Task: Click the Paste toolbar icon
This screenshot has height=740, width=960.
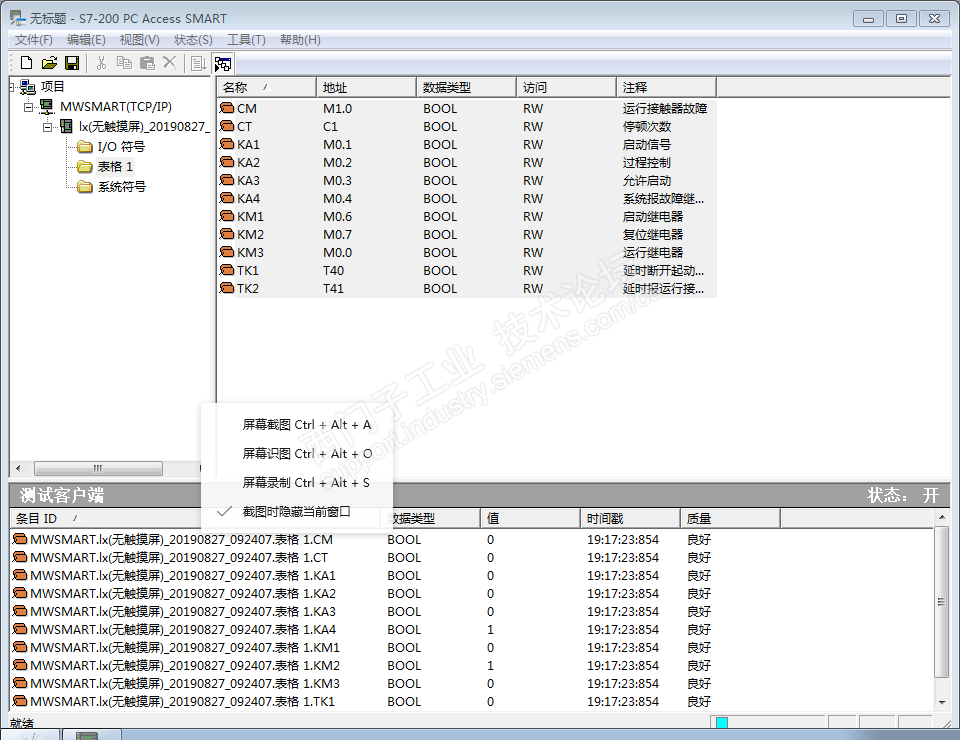Action: pos(148,63)
